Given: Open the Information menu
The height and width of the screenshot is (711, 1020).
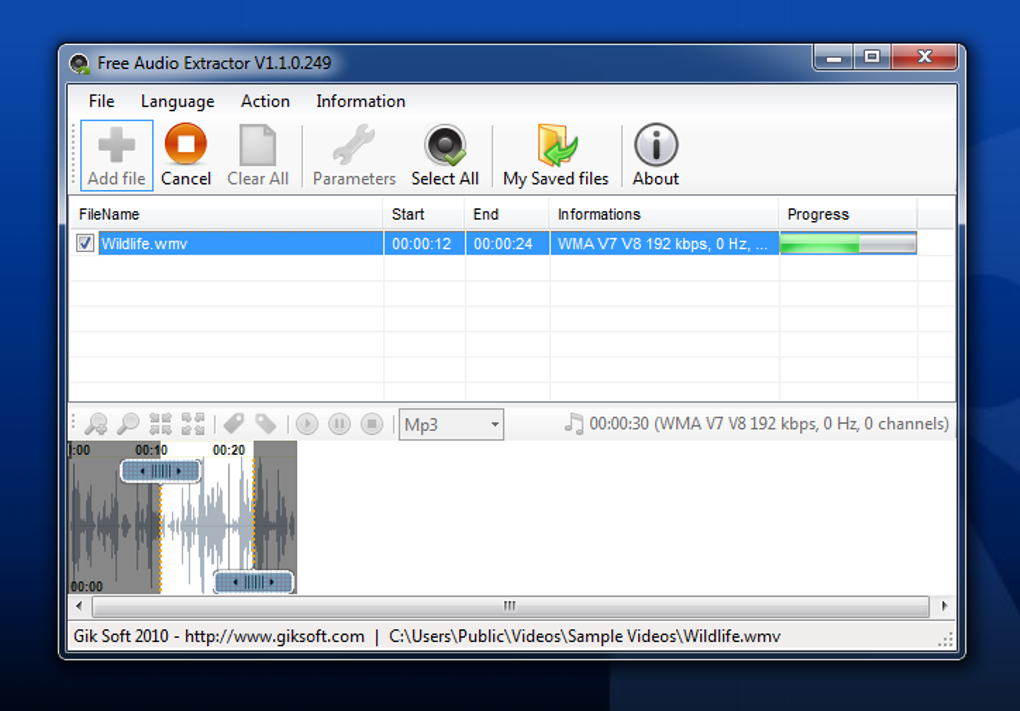Looking at the screenshot, I should tap(361, 101).
